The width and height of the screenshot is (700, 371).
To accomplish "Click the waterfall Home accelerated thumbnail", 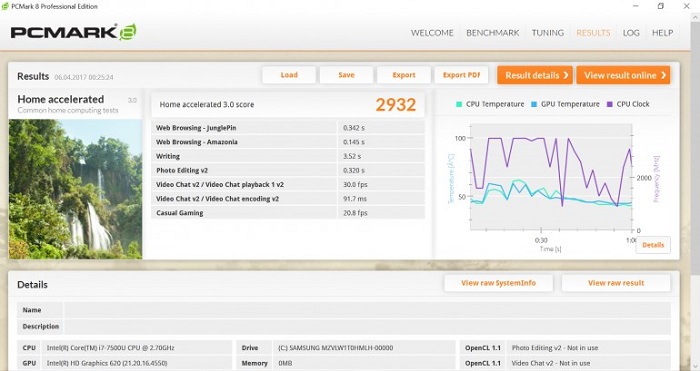I will click(75, 189).
